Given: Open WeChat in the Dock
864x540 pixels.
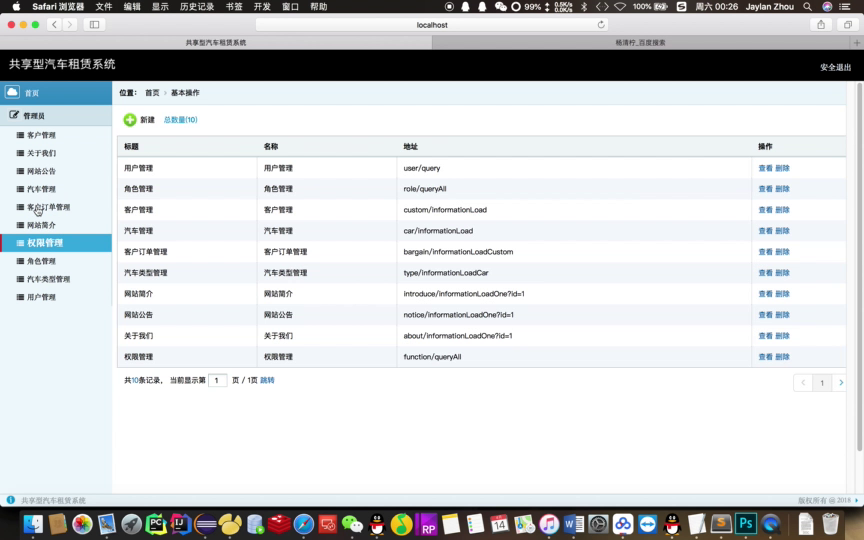Looking at the screenshot, I should coord(352,524).
